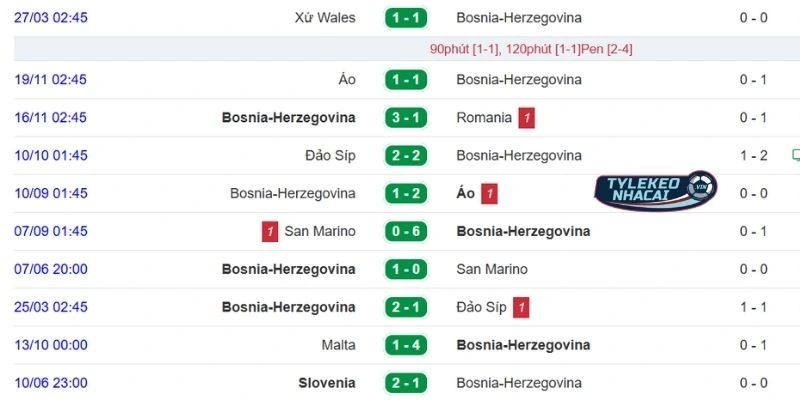The height and width of the screenshot is (400, 800).
Task: Click the penalty result line under the Wales match
Action: [x=531, y=49]
